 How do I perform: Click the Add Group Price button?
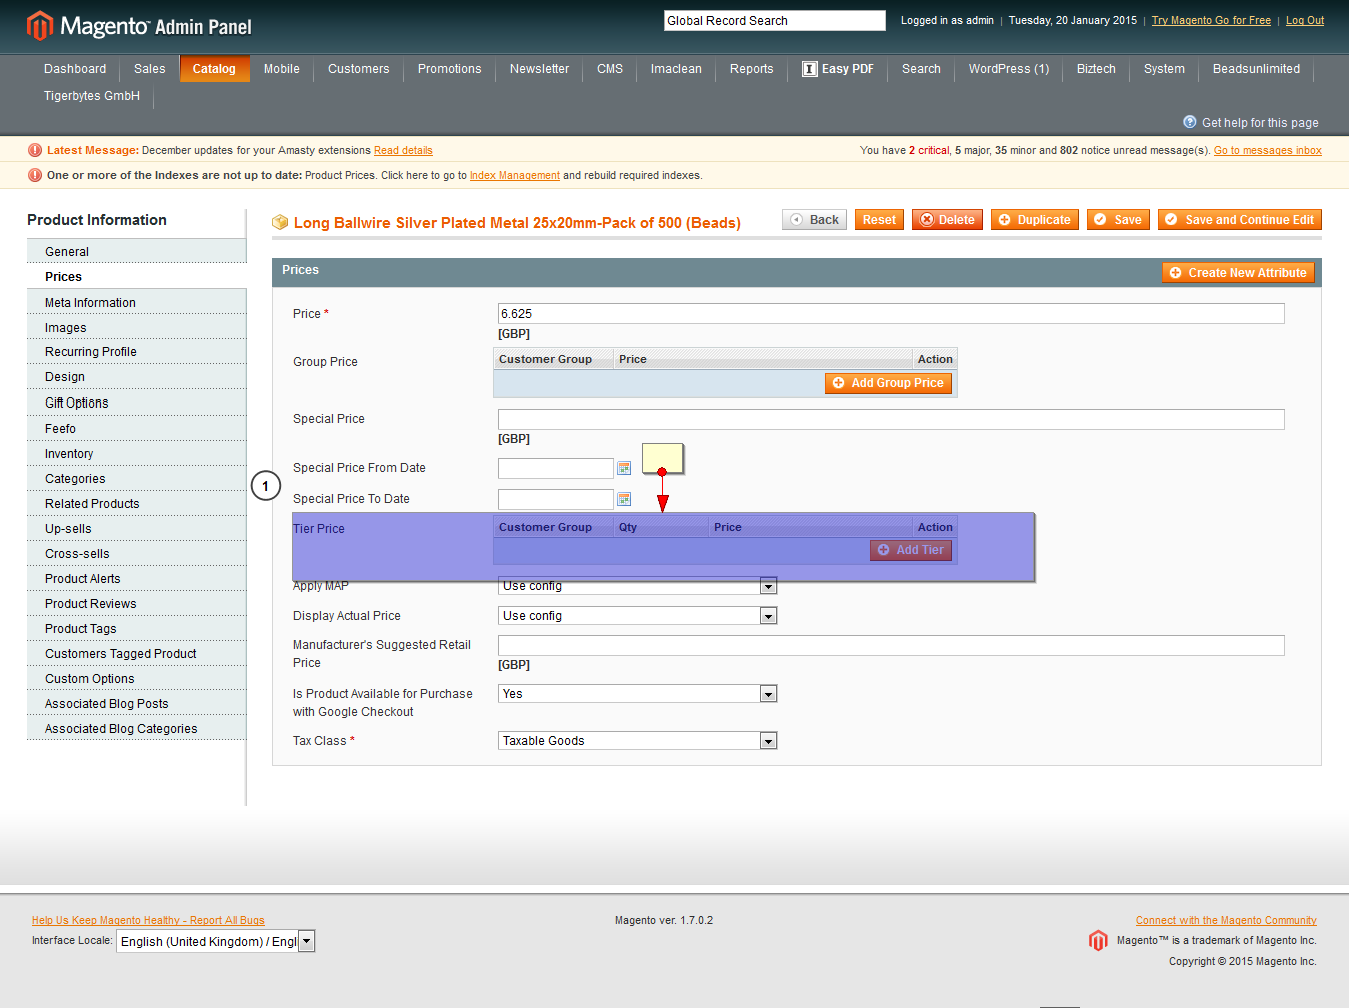click(888, 383)
